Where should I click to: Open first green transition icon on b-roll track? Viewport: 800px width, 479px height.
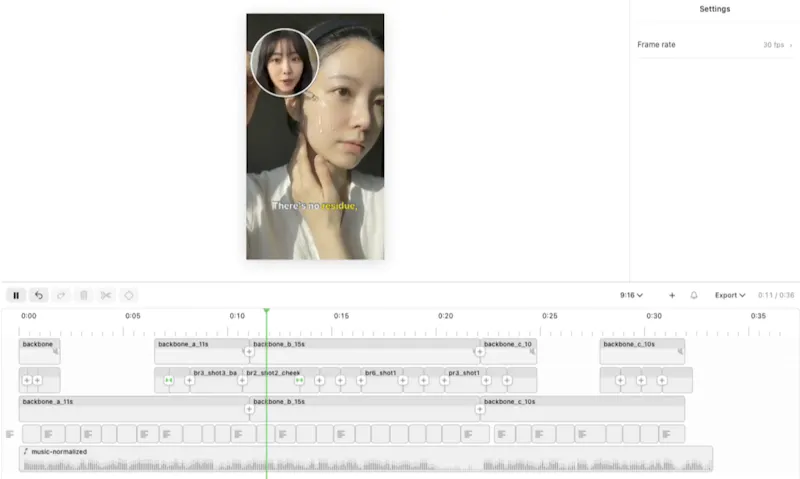tap(168, 381)
